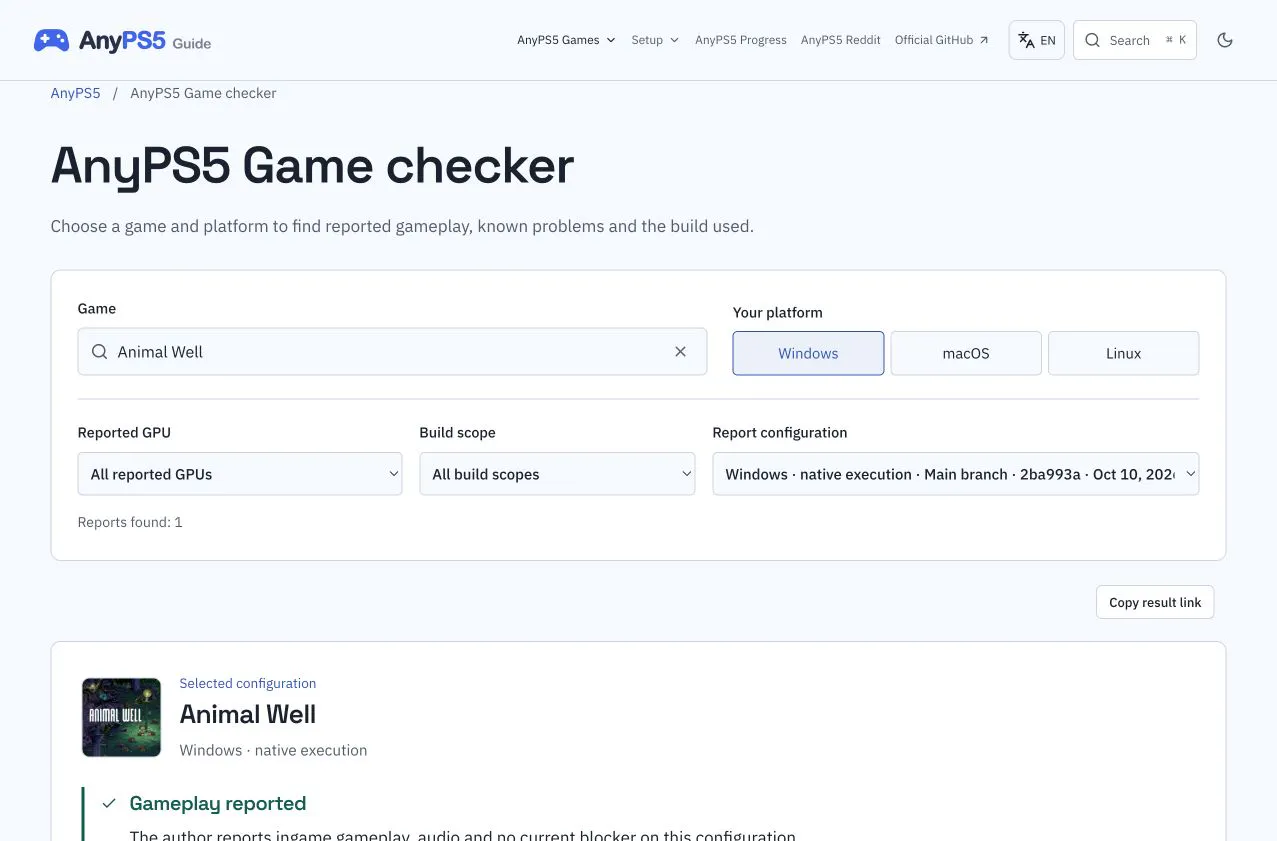
Task: Click the Animal Well cover thumbnail
Action: [x=121, y=717]
